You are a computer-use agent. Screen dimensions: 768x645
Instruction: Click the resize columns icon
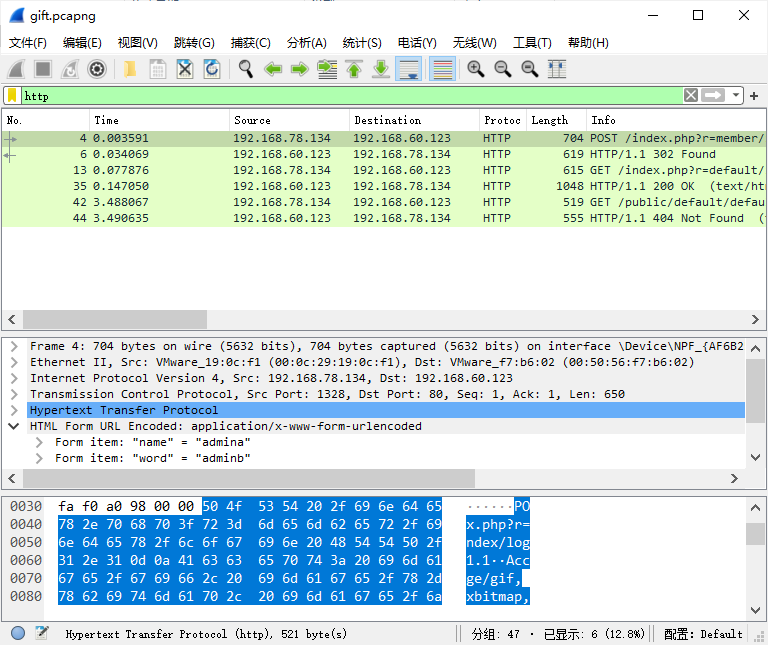(557, 69)
